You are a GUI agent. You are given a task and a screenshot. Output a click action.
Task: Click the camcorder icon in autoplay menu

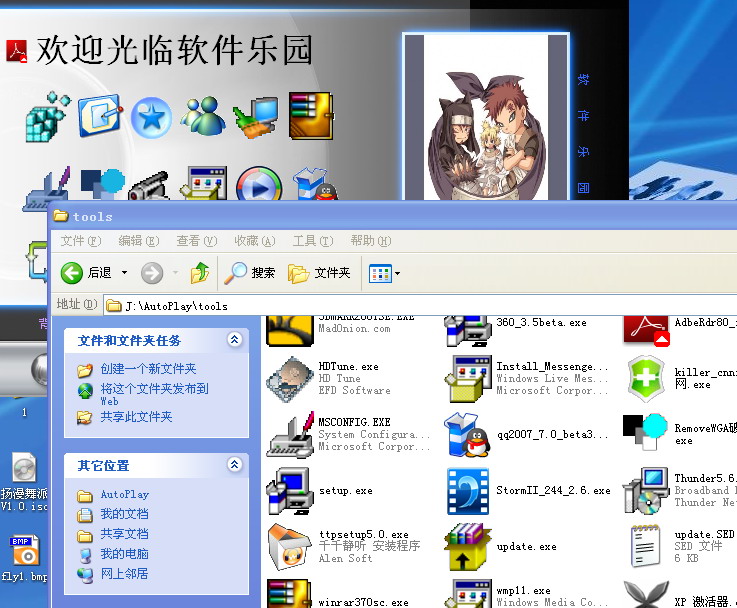tap(149, 186)
